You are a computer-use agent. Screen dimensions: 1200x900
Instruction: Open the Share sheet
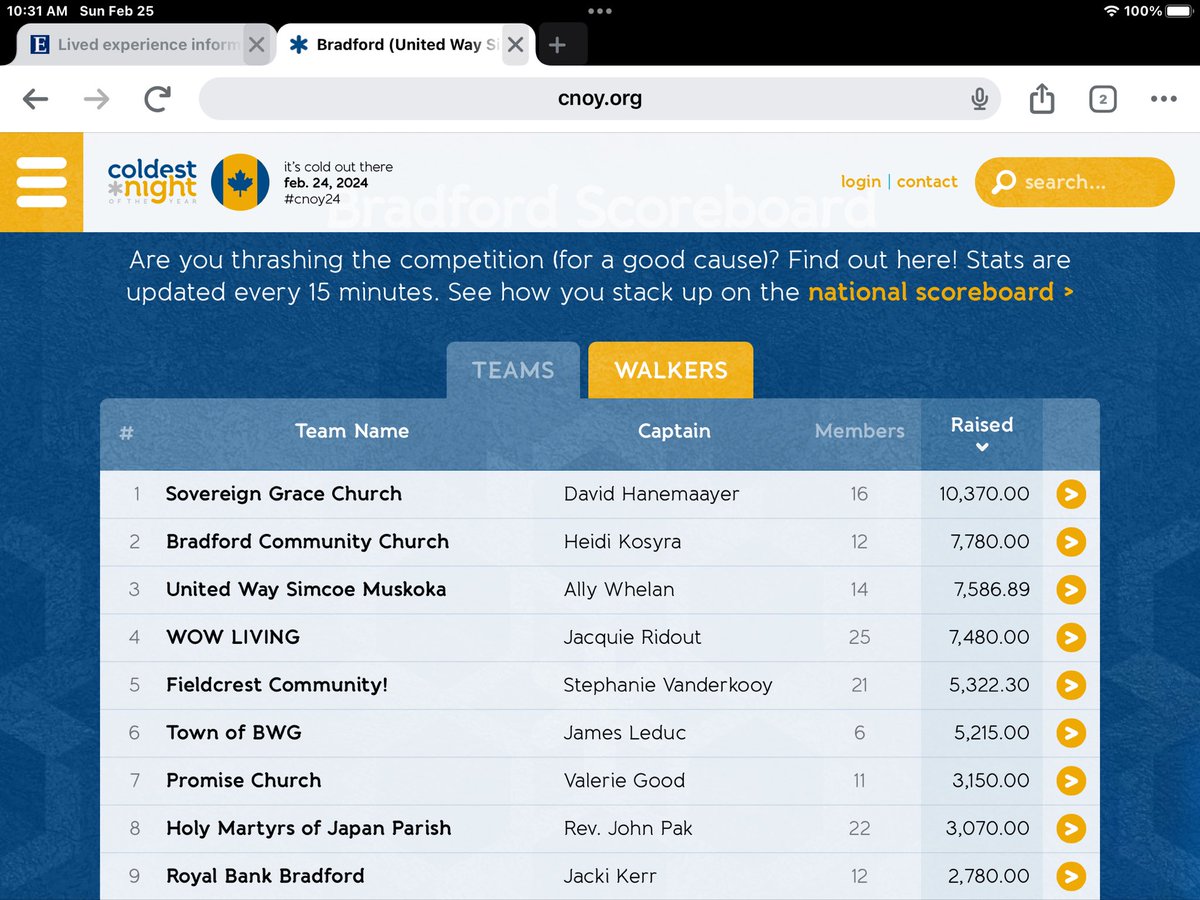[1041, 99]
